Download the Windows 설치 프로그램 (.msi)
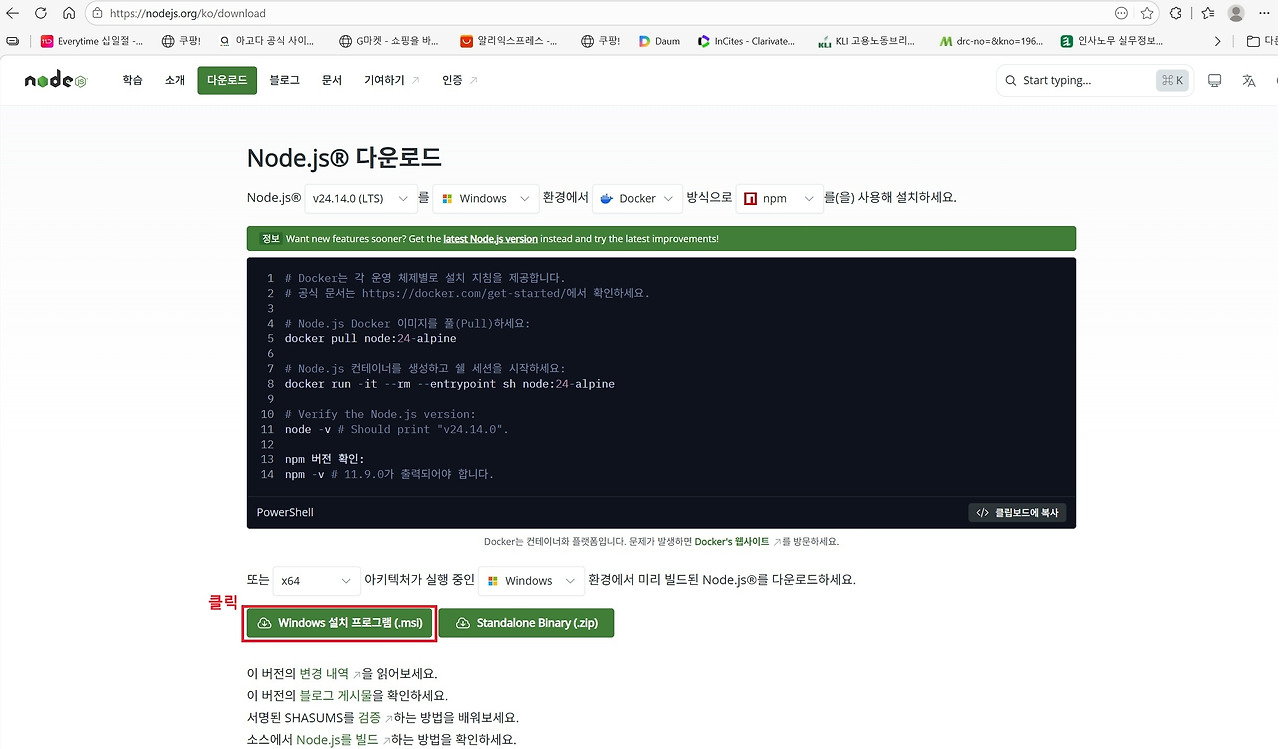Screen dimensions: 1280x749 [340, 623]
